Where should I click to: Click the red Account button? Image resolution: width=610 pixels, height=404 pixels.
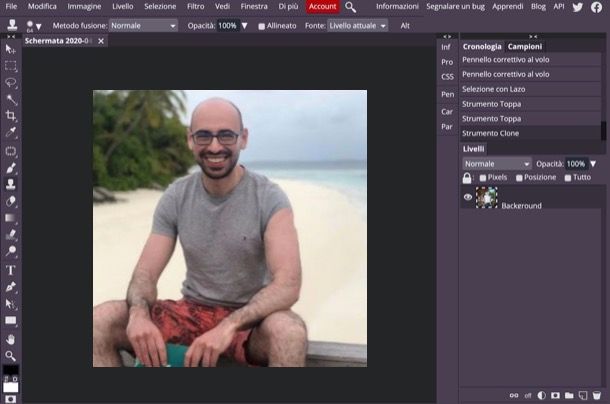click(x=323, y=6)
